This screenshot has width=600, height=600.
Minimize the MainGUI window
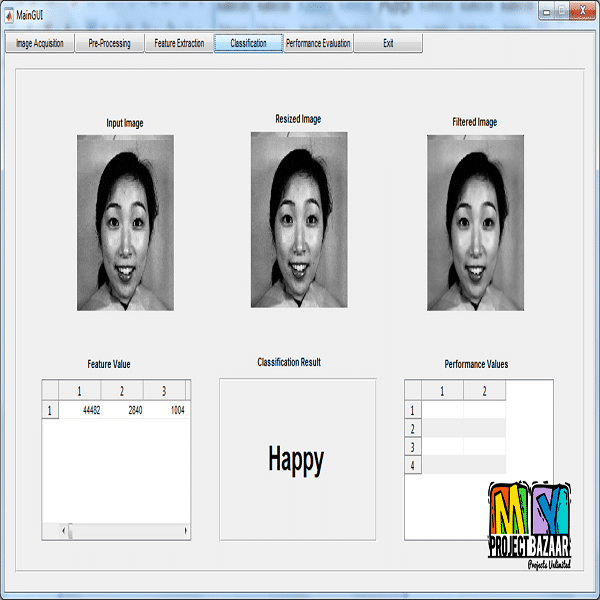[x=546, y=12]
